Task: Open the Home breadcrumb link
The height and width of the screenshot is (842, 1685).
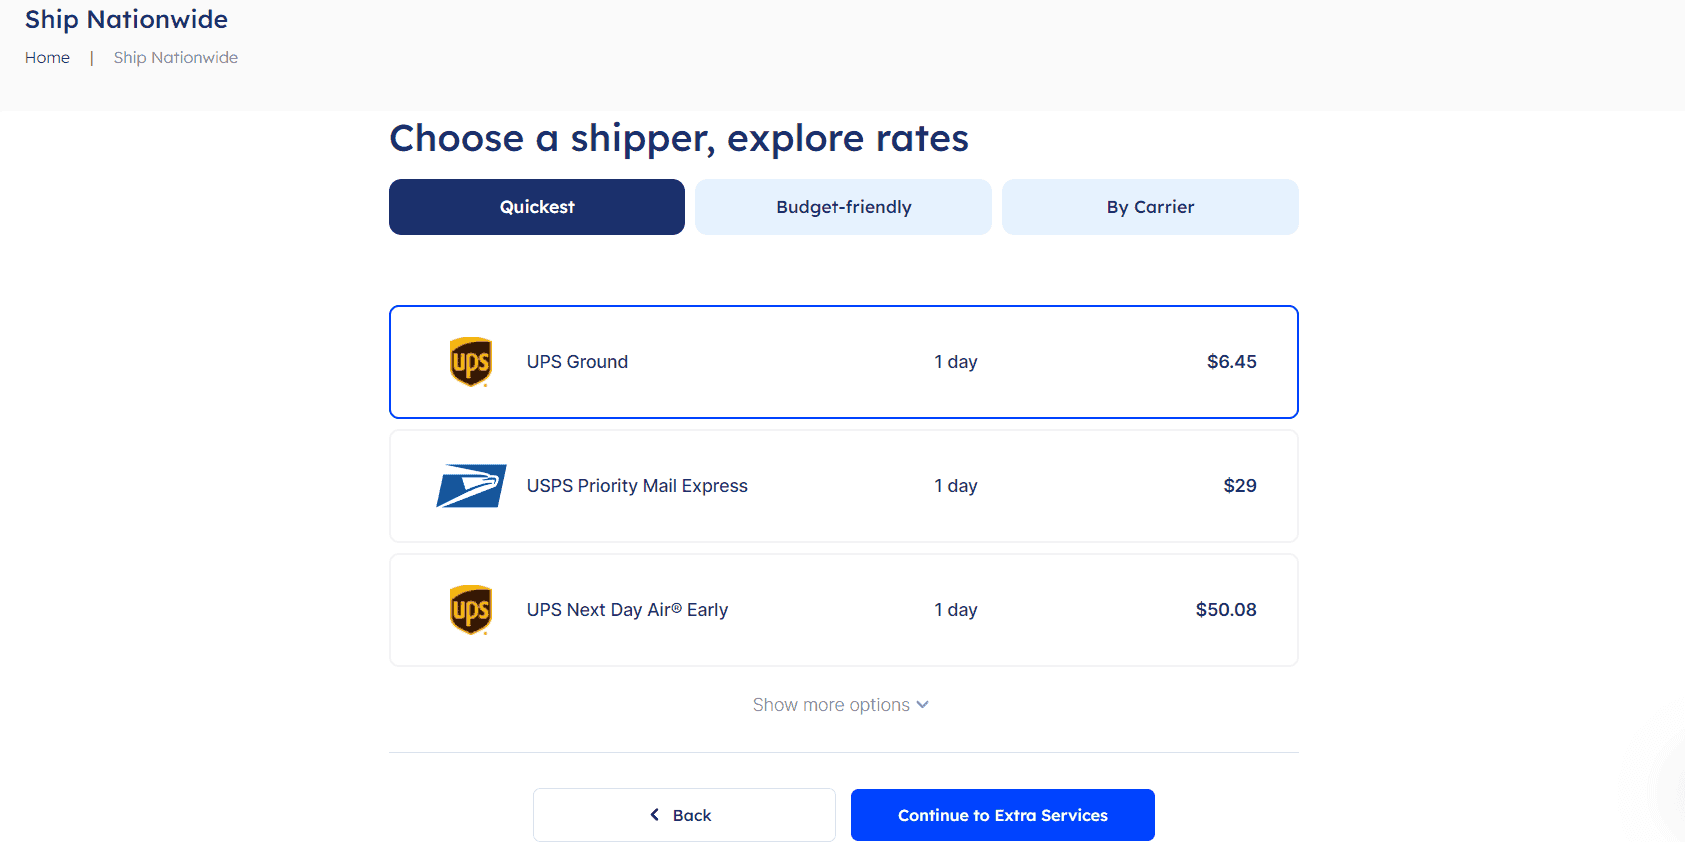Action: click(x=47, y=57)
